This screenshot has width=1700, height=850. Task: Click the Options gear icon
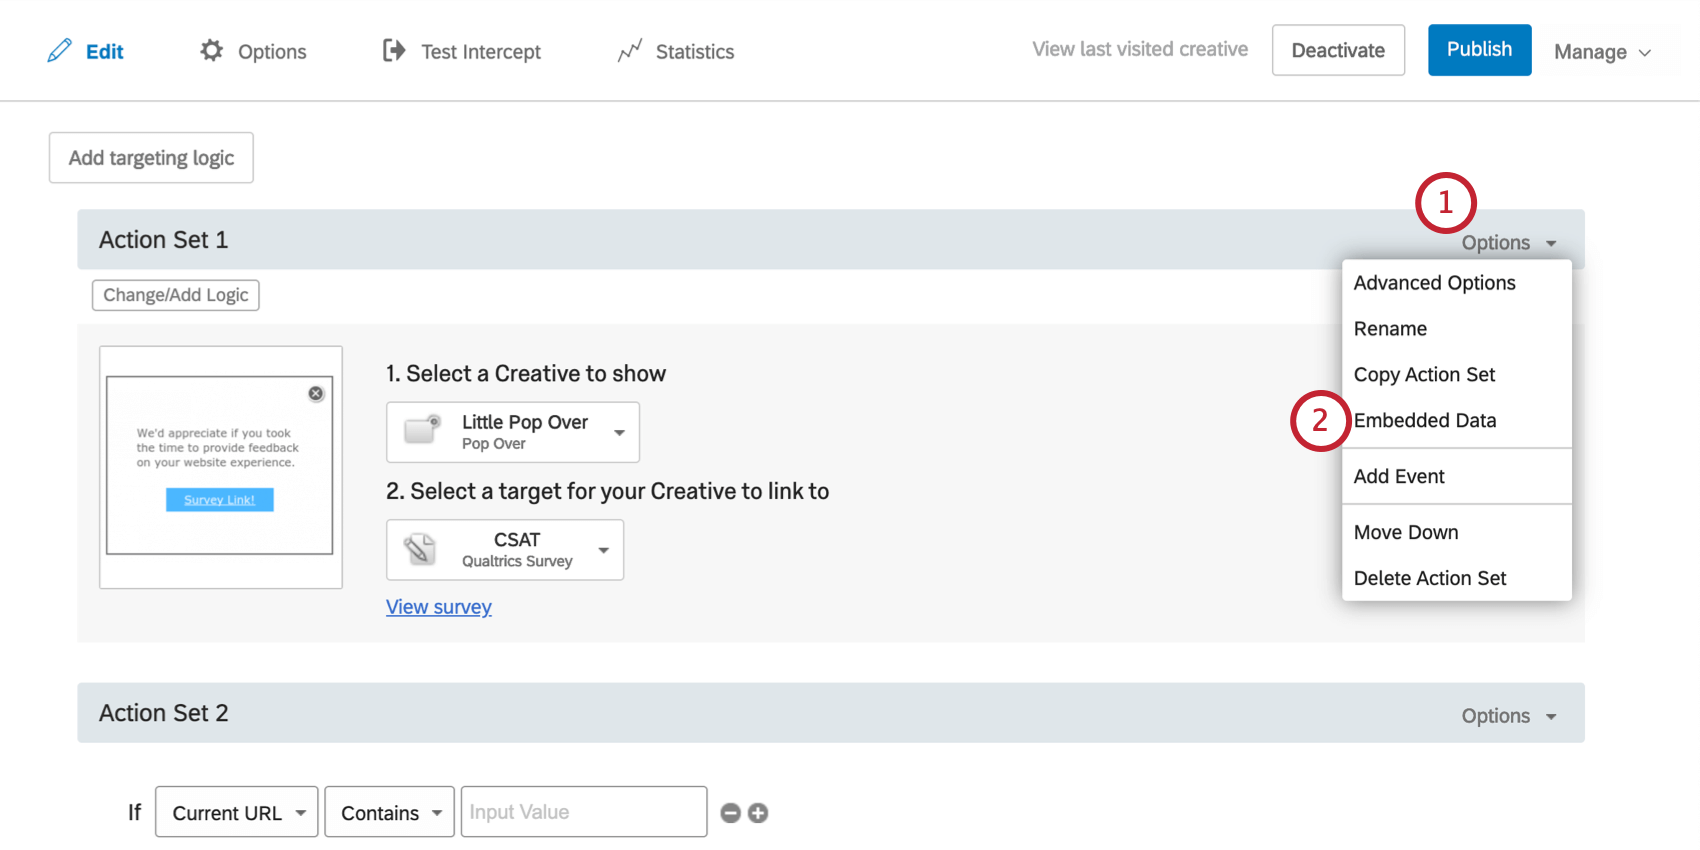coord(211,51)
